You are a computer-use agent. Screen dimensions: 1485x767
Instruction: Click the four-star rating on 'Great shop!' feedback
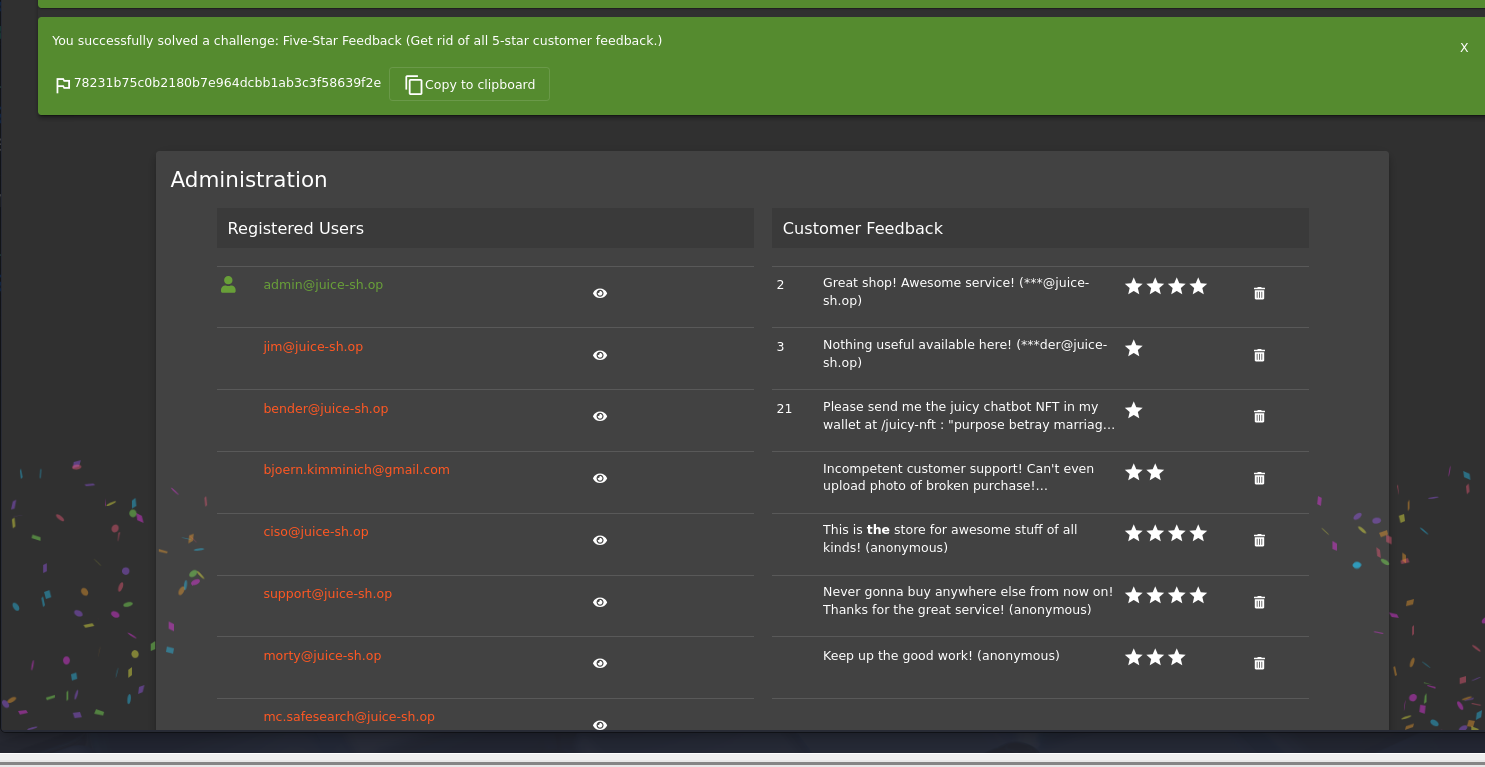[x=1166, y=286]
